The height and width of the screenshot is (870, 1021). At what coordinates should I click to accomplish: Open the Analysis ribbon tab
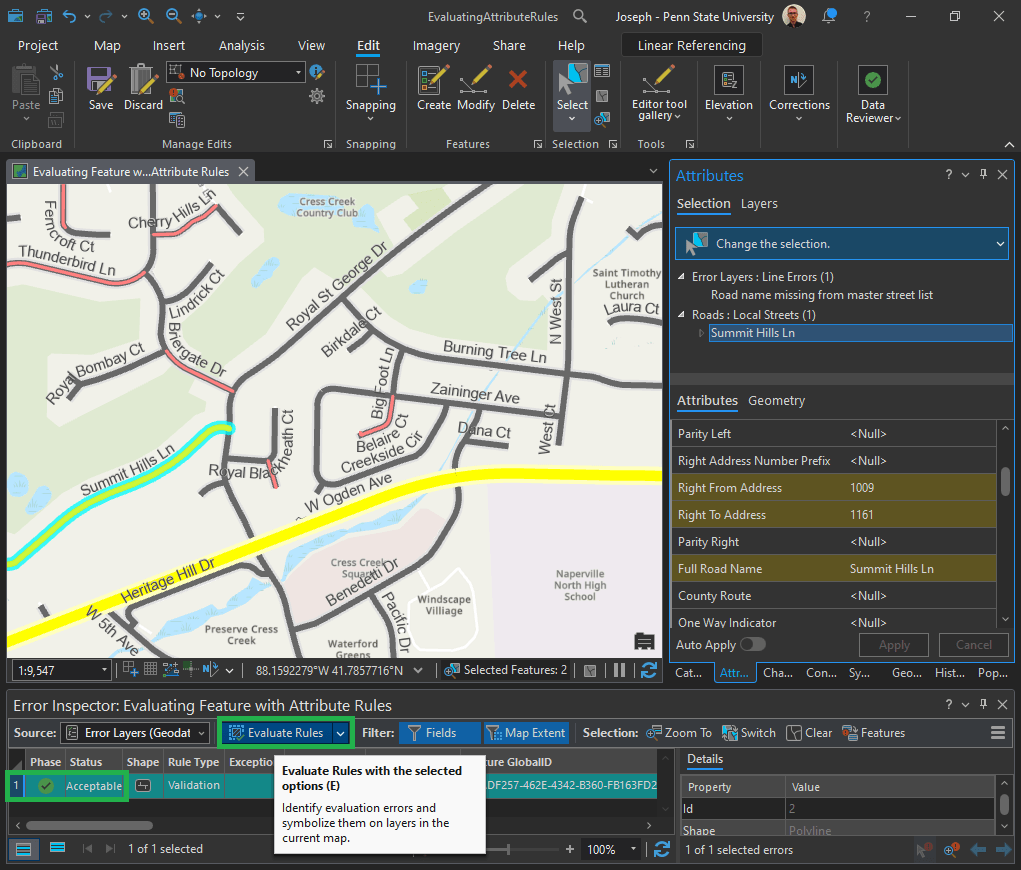242,46
